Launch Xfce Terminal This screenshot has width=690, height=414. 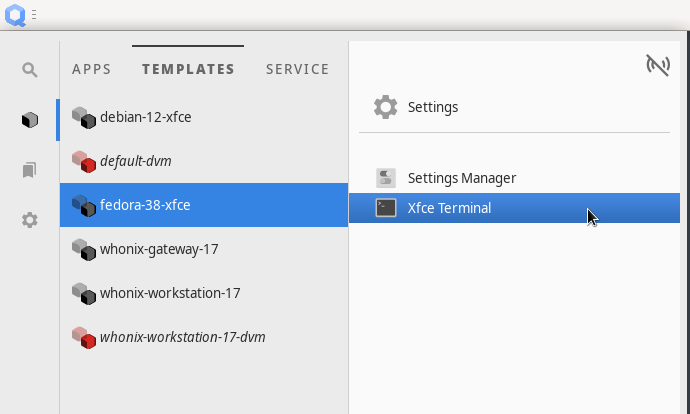click(x=449, y=208)
